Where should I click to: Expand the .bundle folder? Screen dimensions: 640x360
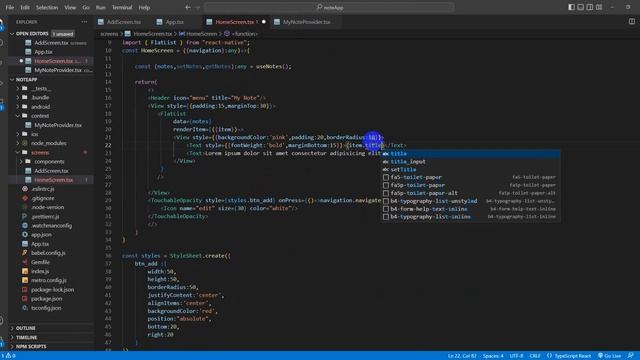(x=40, y=98)
